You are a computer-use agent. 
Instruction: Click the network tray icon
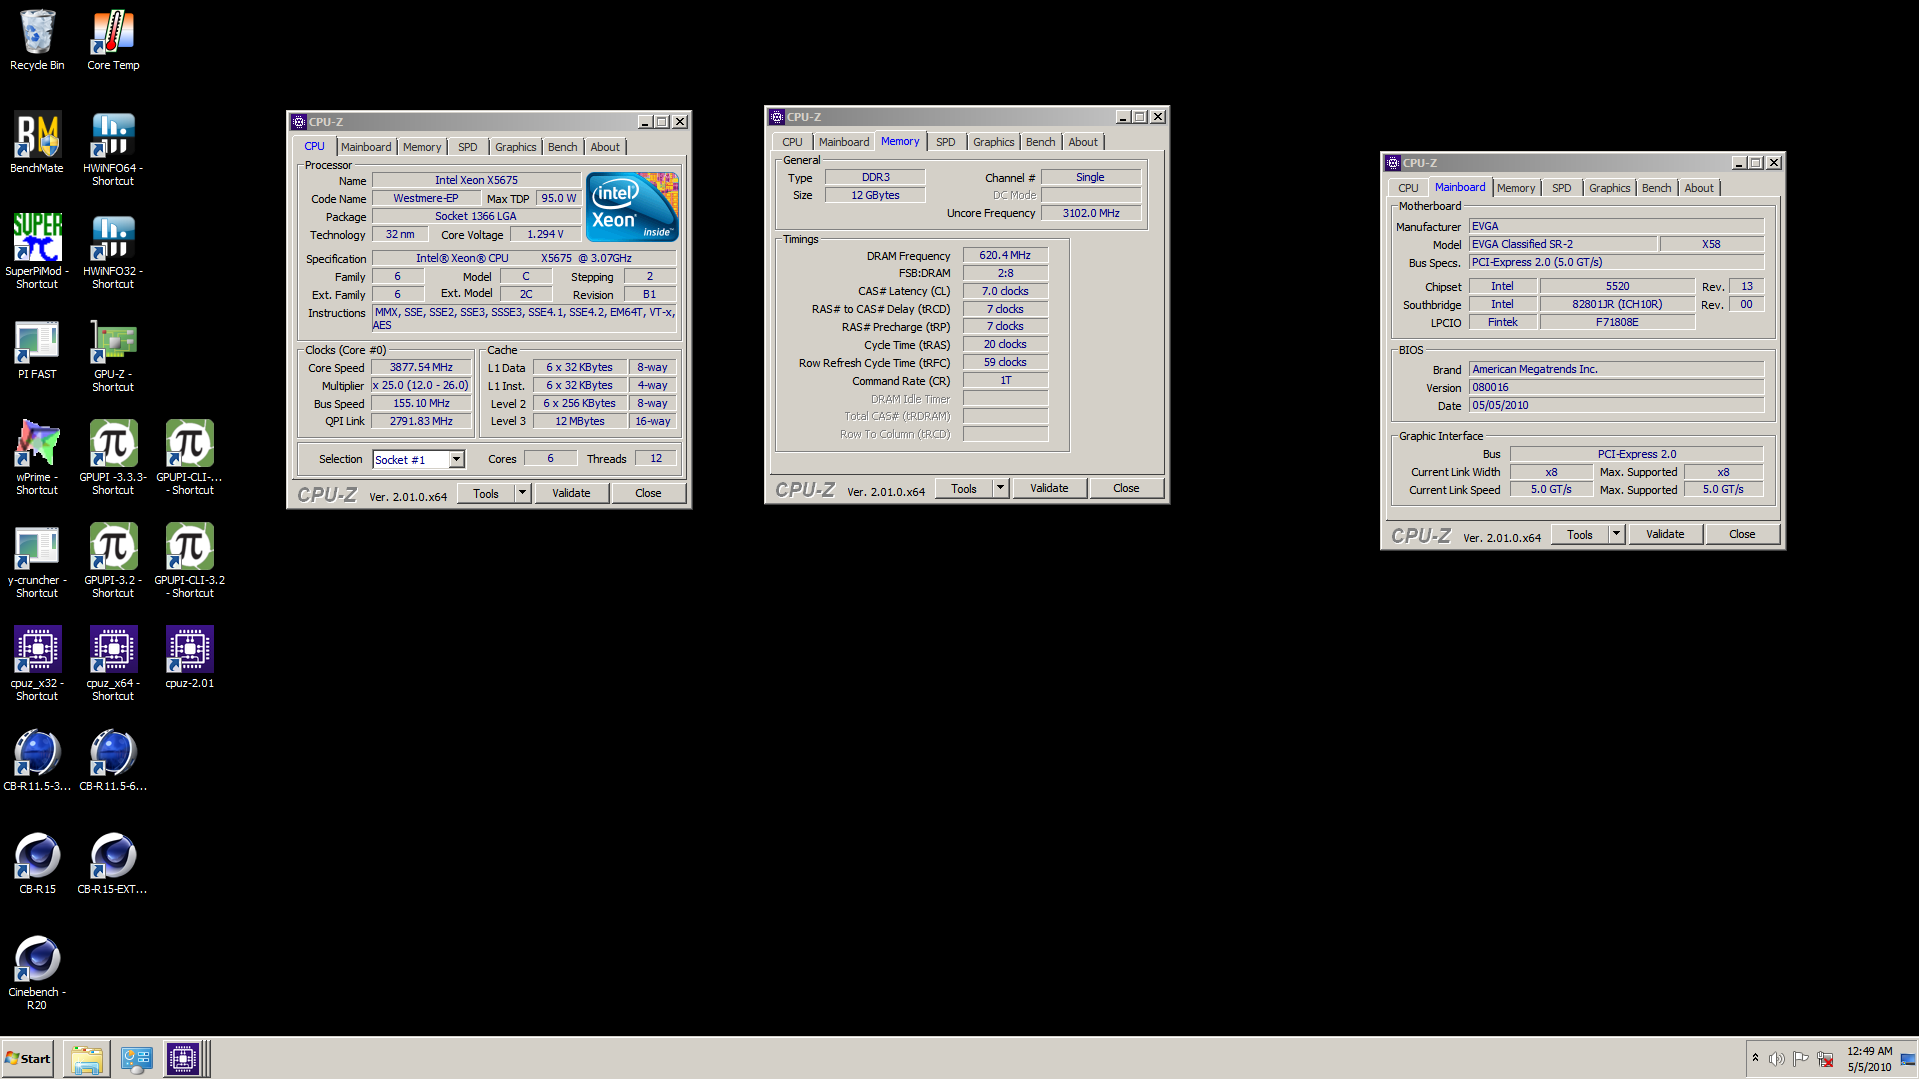point(1825,1059)
